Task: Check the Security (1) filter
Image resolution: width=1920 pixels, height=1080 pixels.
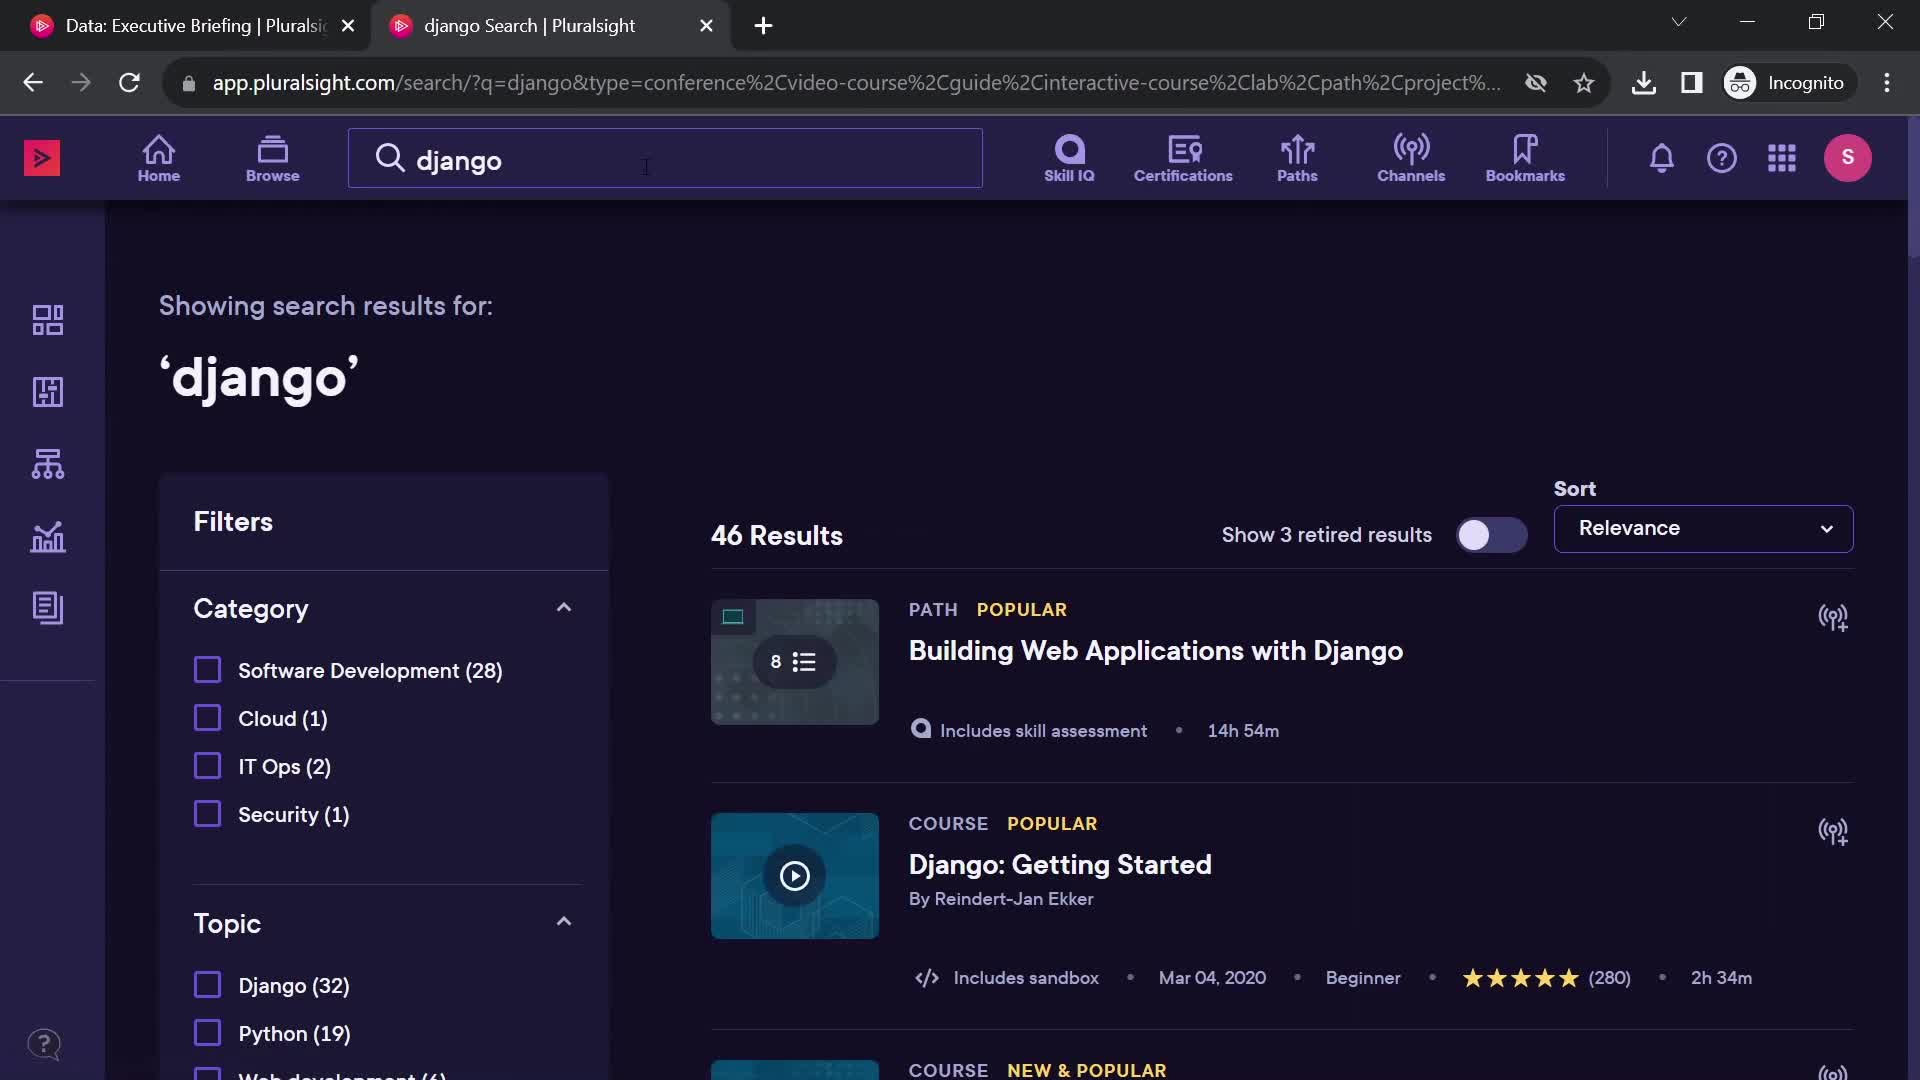Action: click(x=207, y=814)
